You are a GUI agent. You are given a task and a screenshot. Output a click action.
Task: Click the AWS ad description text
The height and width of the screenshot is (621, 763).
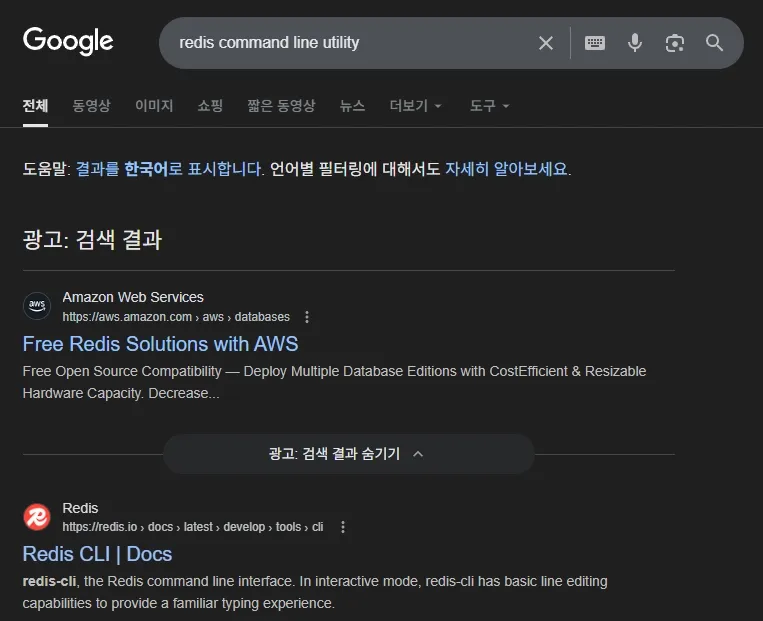tap(334, 382)
